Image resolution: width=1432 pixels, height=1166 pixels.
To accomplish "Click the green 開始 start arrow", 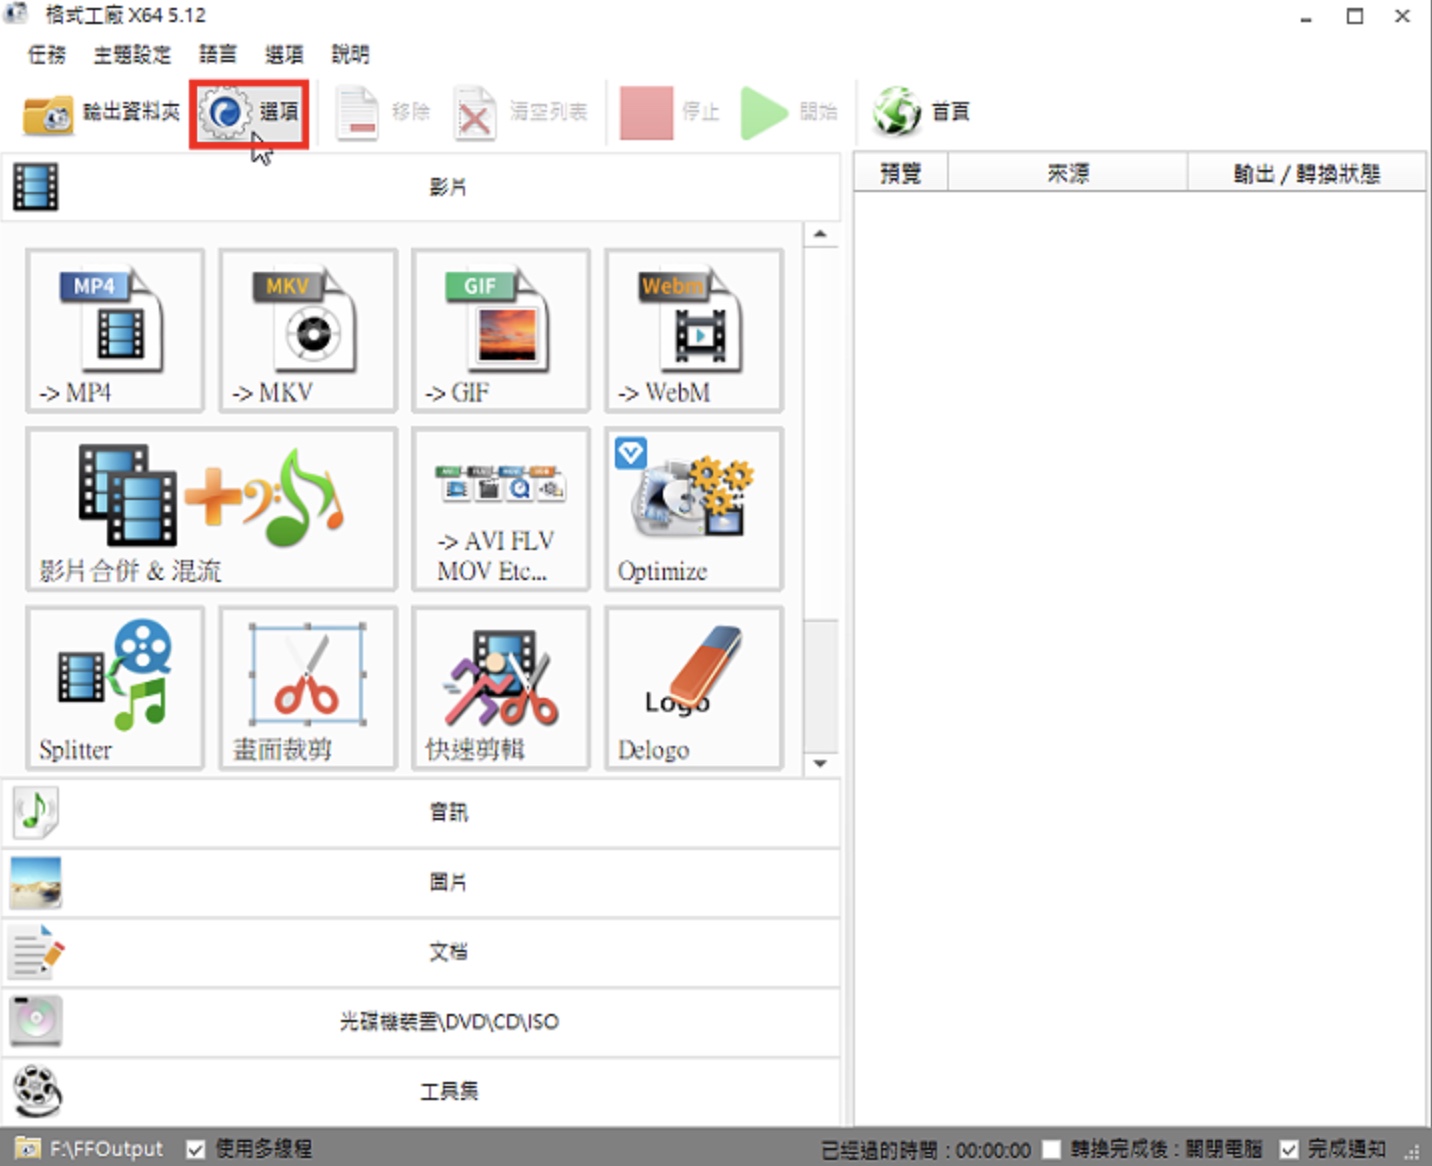I will [x=789, y=113].
